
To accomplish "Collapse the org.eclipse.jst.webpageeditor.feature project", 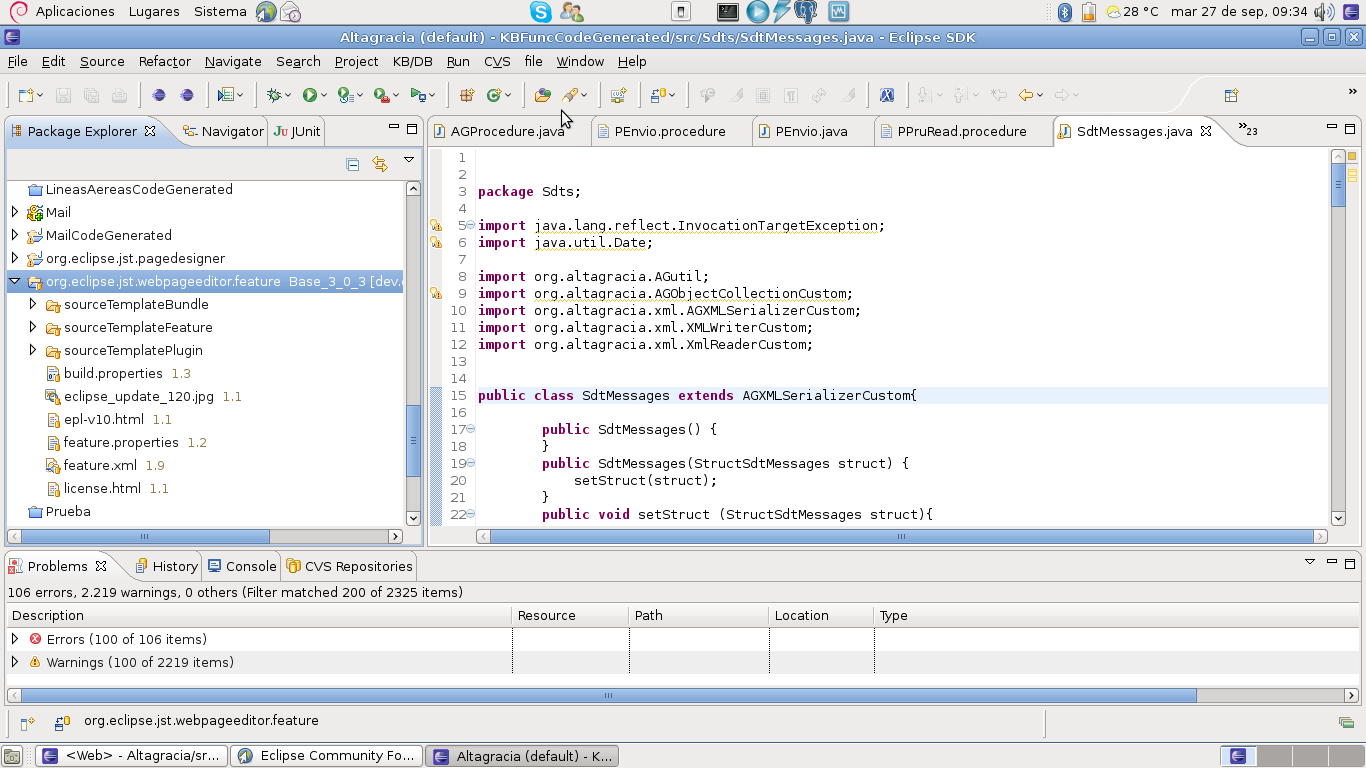I will click(15, 282).
